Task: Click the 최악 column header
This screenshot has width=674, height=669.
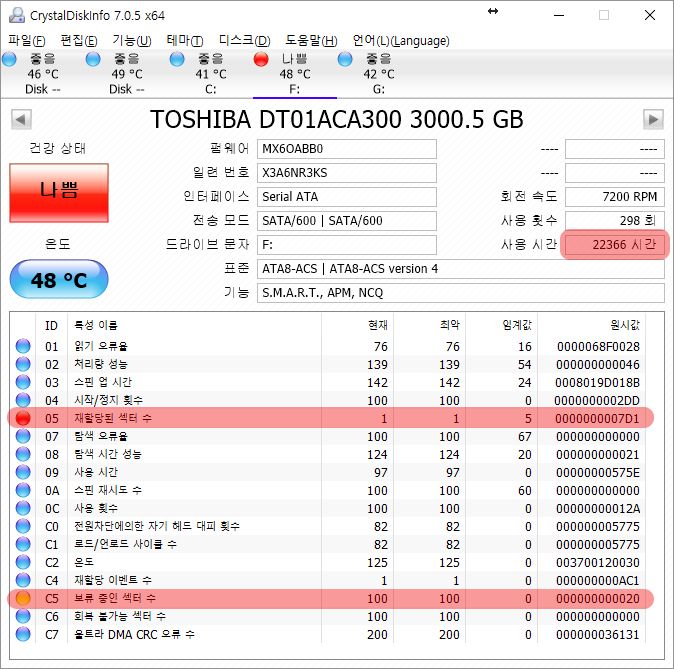Action: (429, 325)
